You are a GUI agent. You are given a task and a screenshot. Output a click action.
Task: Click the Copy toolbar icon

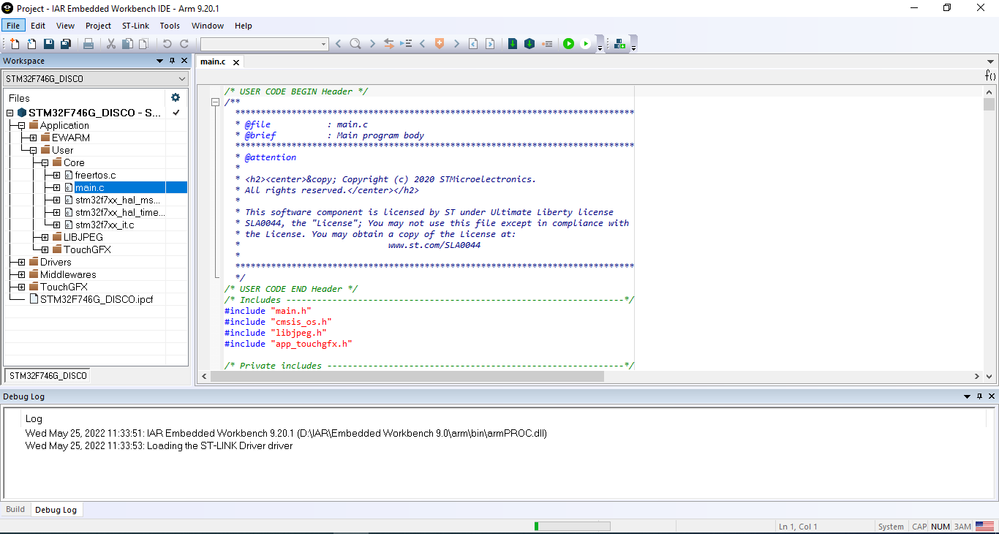[x=127, y=43]
